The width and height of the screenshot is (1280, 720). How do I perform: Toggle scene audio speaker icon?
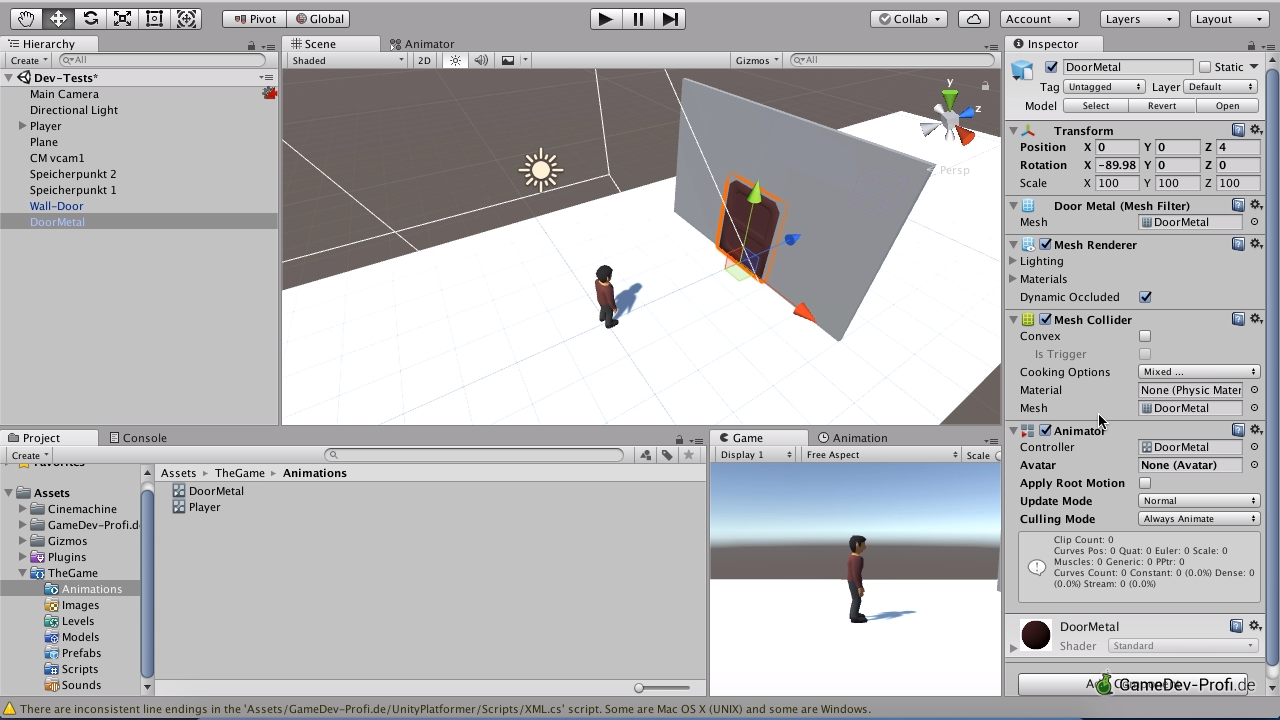point(481,60)
